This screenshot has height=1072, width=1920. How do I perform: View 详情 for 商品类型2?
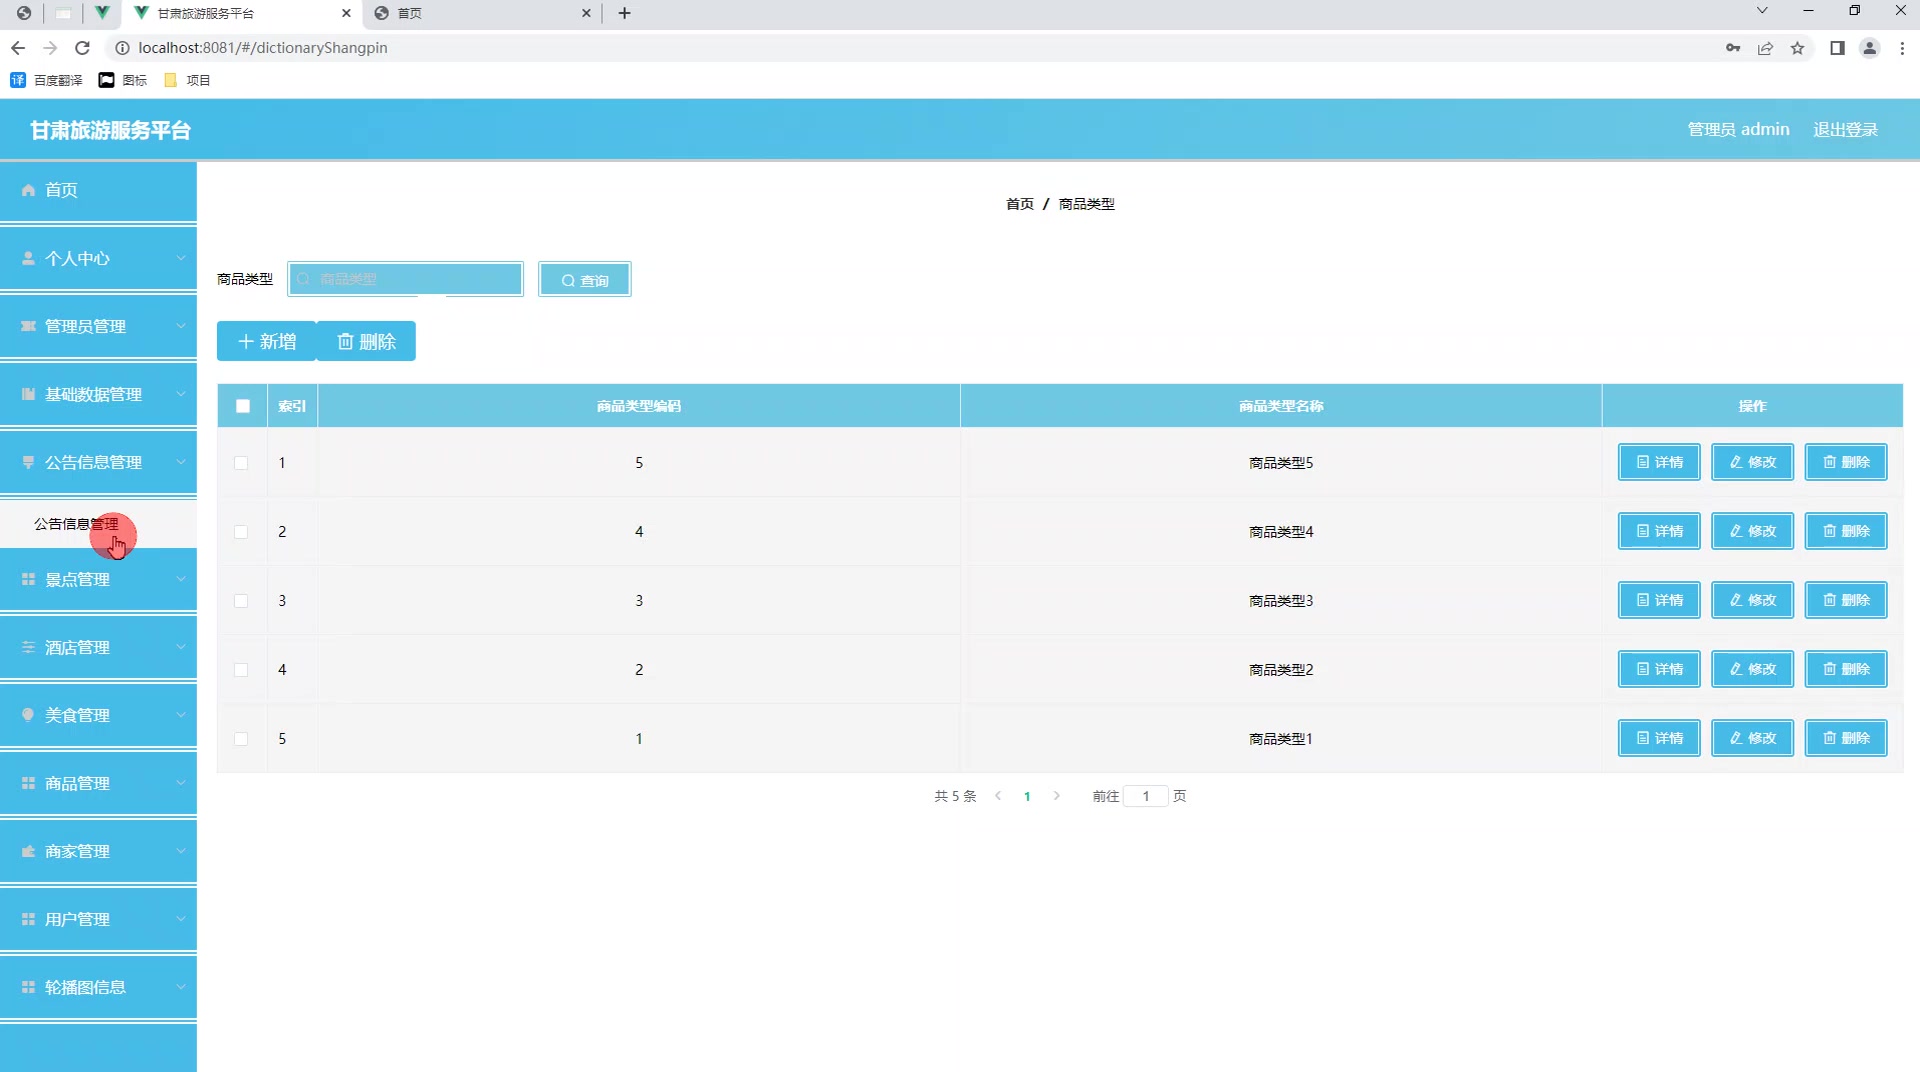(x=1659, y=669)
